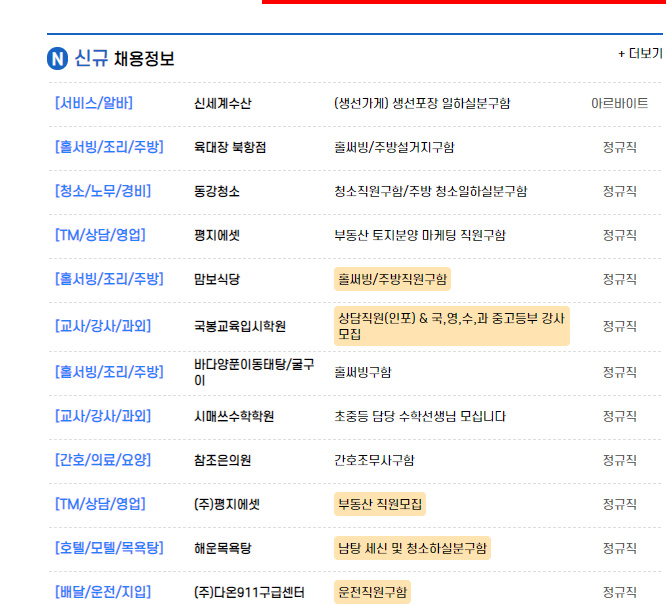The width and height of the screenshot is (666, 606).
Task: Open [홀서빙/조리/주방] category in 육대장 북항점 row
Action: point(109,147)
